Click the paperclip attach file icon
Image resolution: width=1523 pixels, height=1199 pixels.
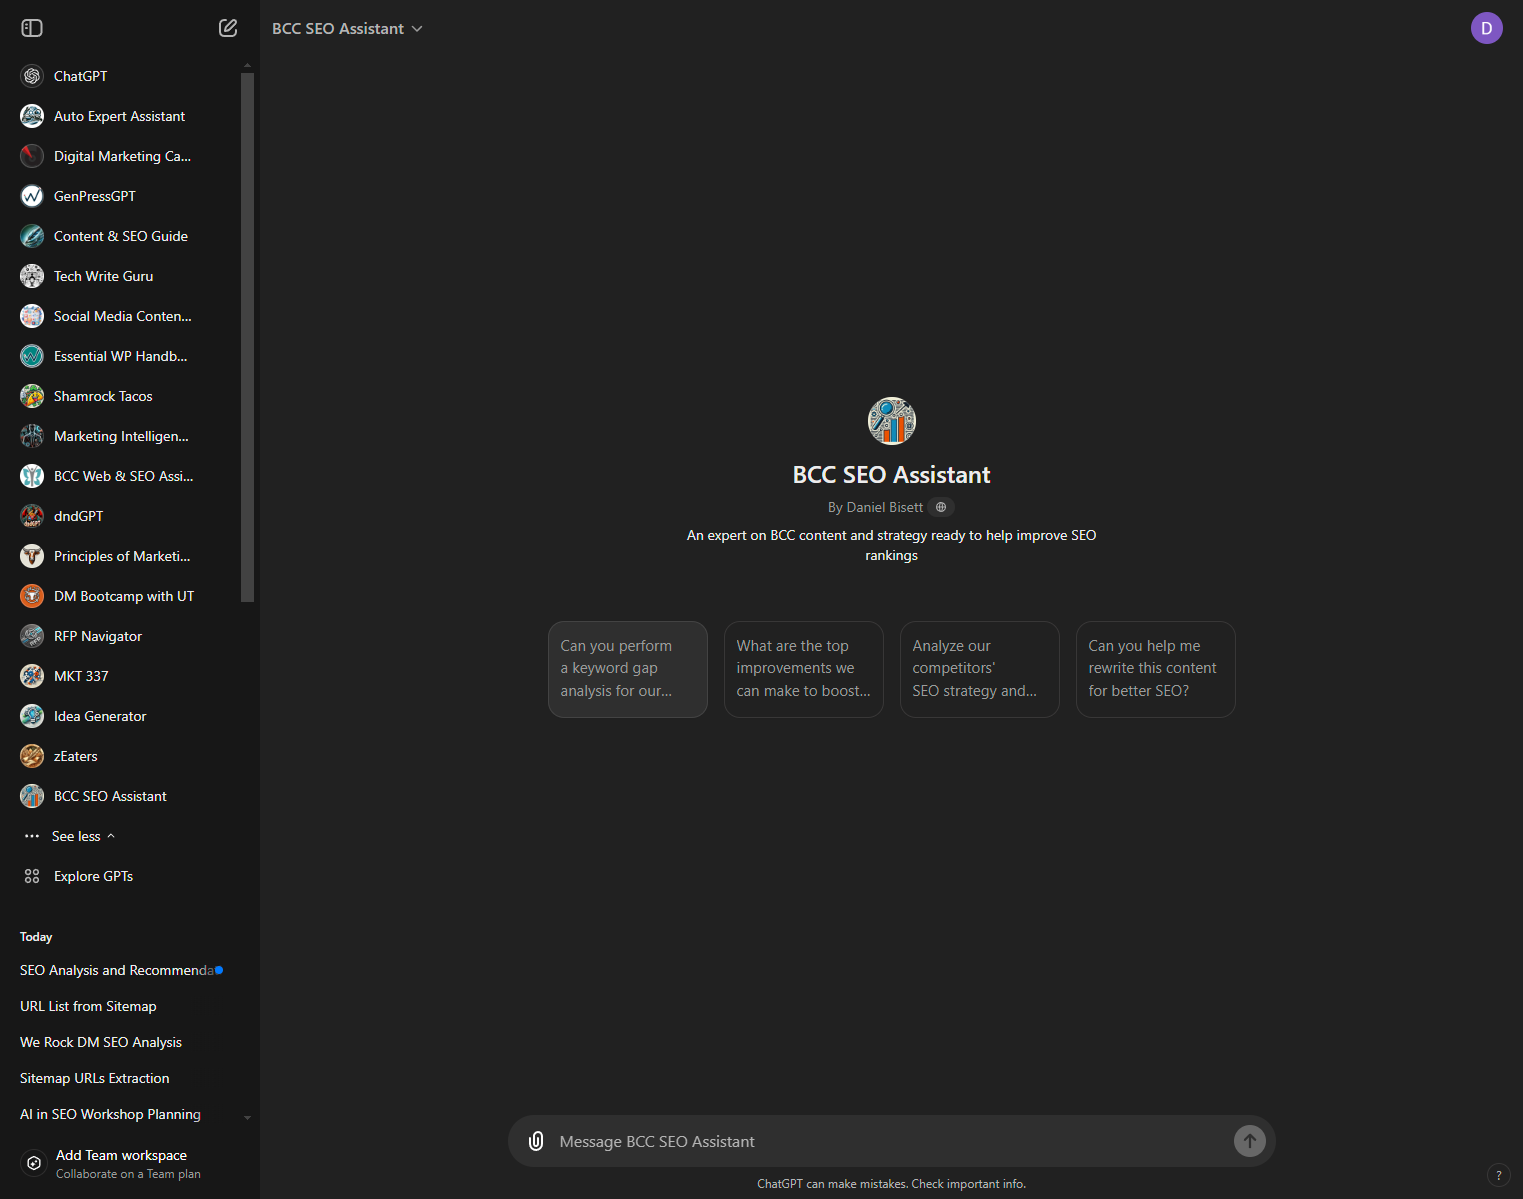[x=536, y=1141]
